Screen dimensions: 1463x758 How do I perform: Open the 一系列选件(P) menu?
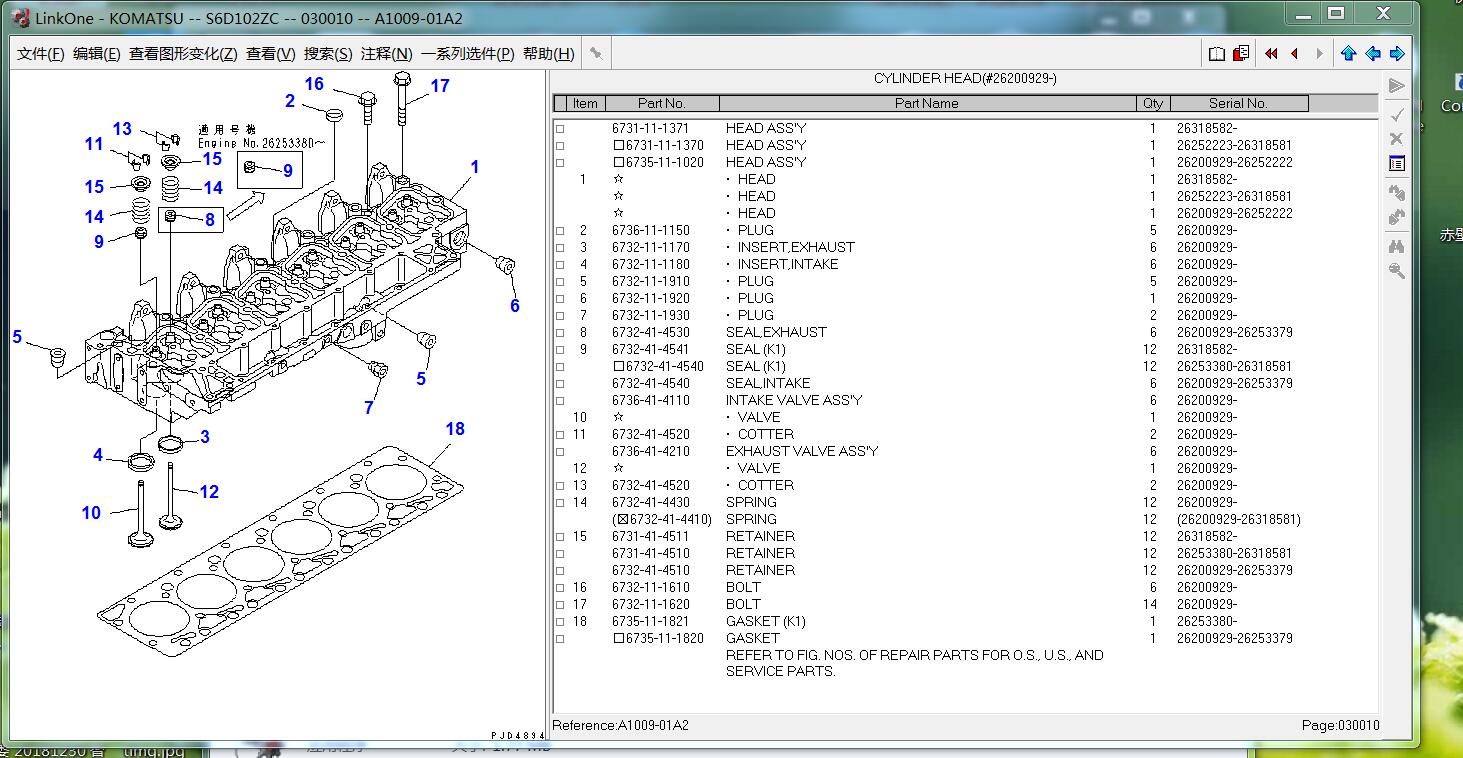(467, 54)
